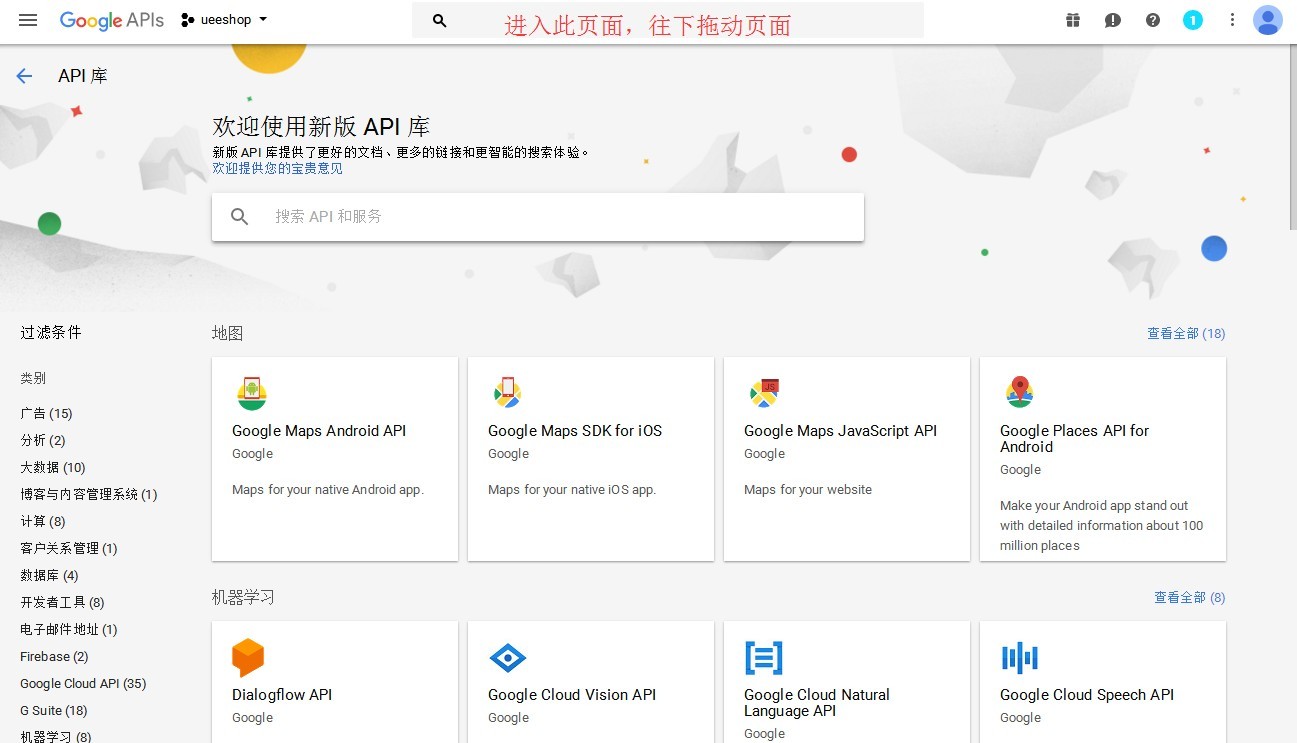Image resolution: width=1297 pixels, height=743 pixels.
Task: Click the 欢迎提供您的宝贵意见 link
Action: [x=277, y=168]
